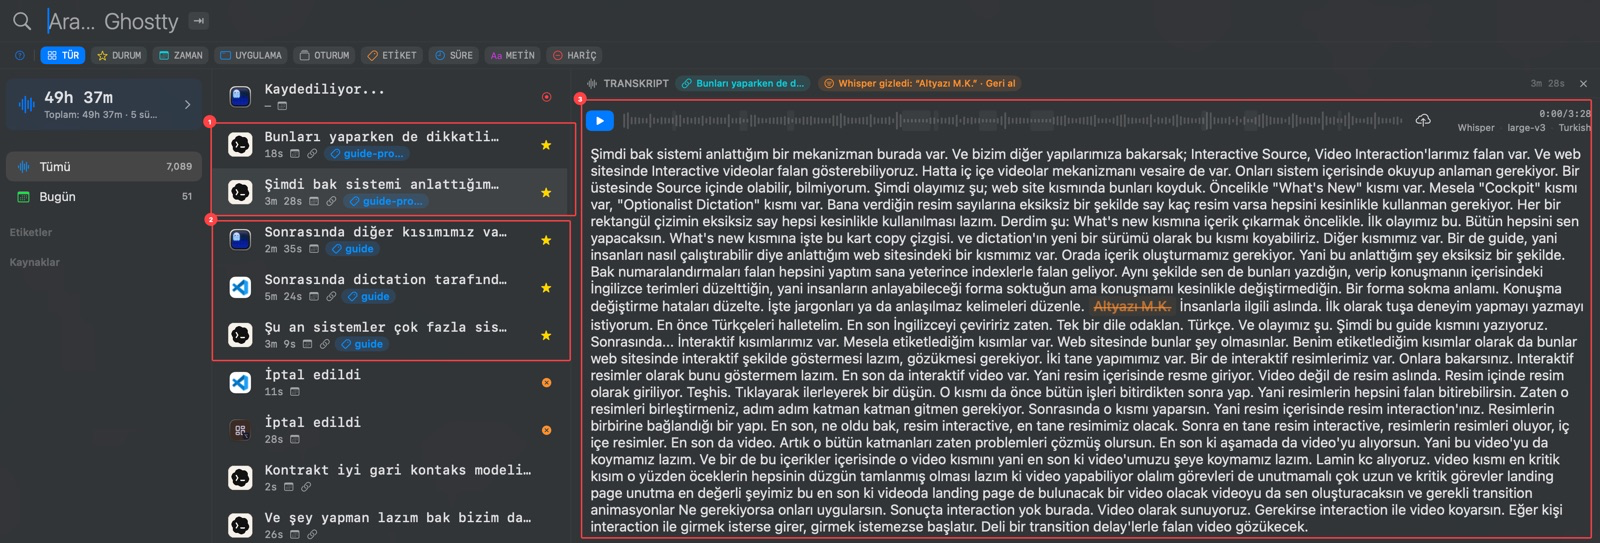The width and height of the screenshot is (1600, 543).
Task: Click link icon on 2s Kontrakt recording
Action: (x=306, y=487)
